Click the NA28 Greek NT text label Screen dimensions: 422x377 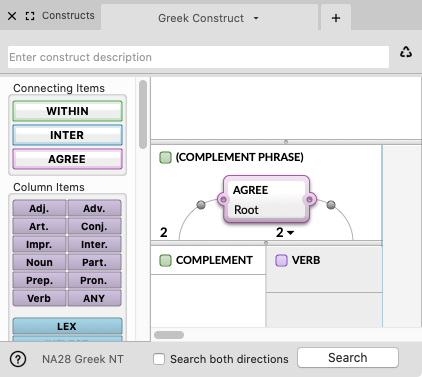click(83, 359)
